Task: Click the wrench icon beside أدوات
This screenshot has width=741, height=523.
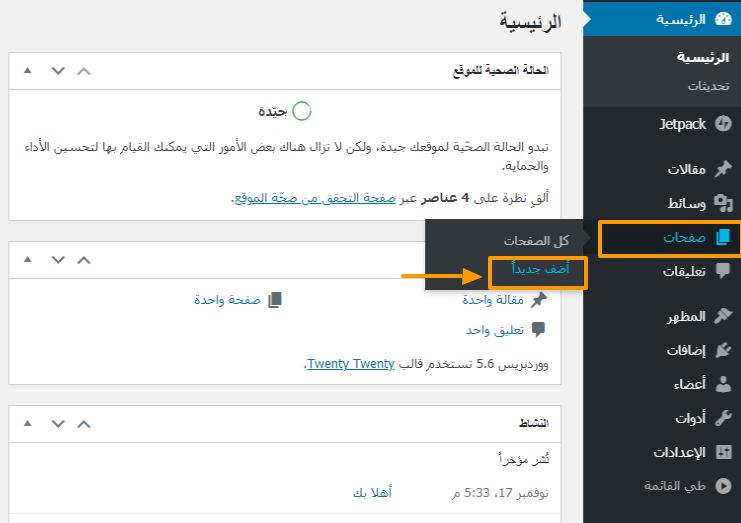Action: point(723,418)
